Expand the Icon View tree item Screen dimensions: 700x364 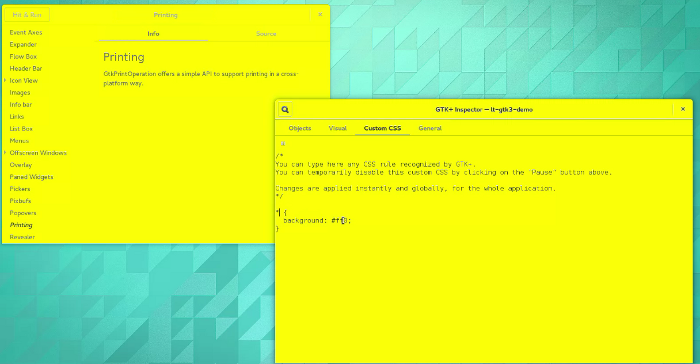click(5, 80)
